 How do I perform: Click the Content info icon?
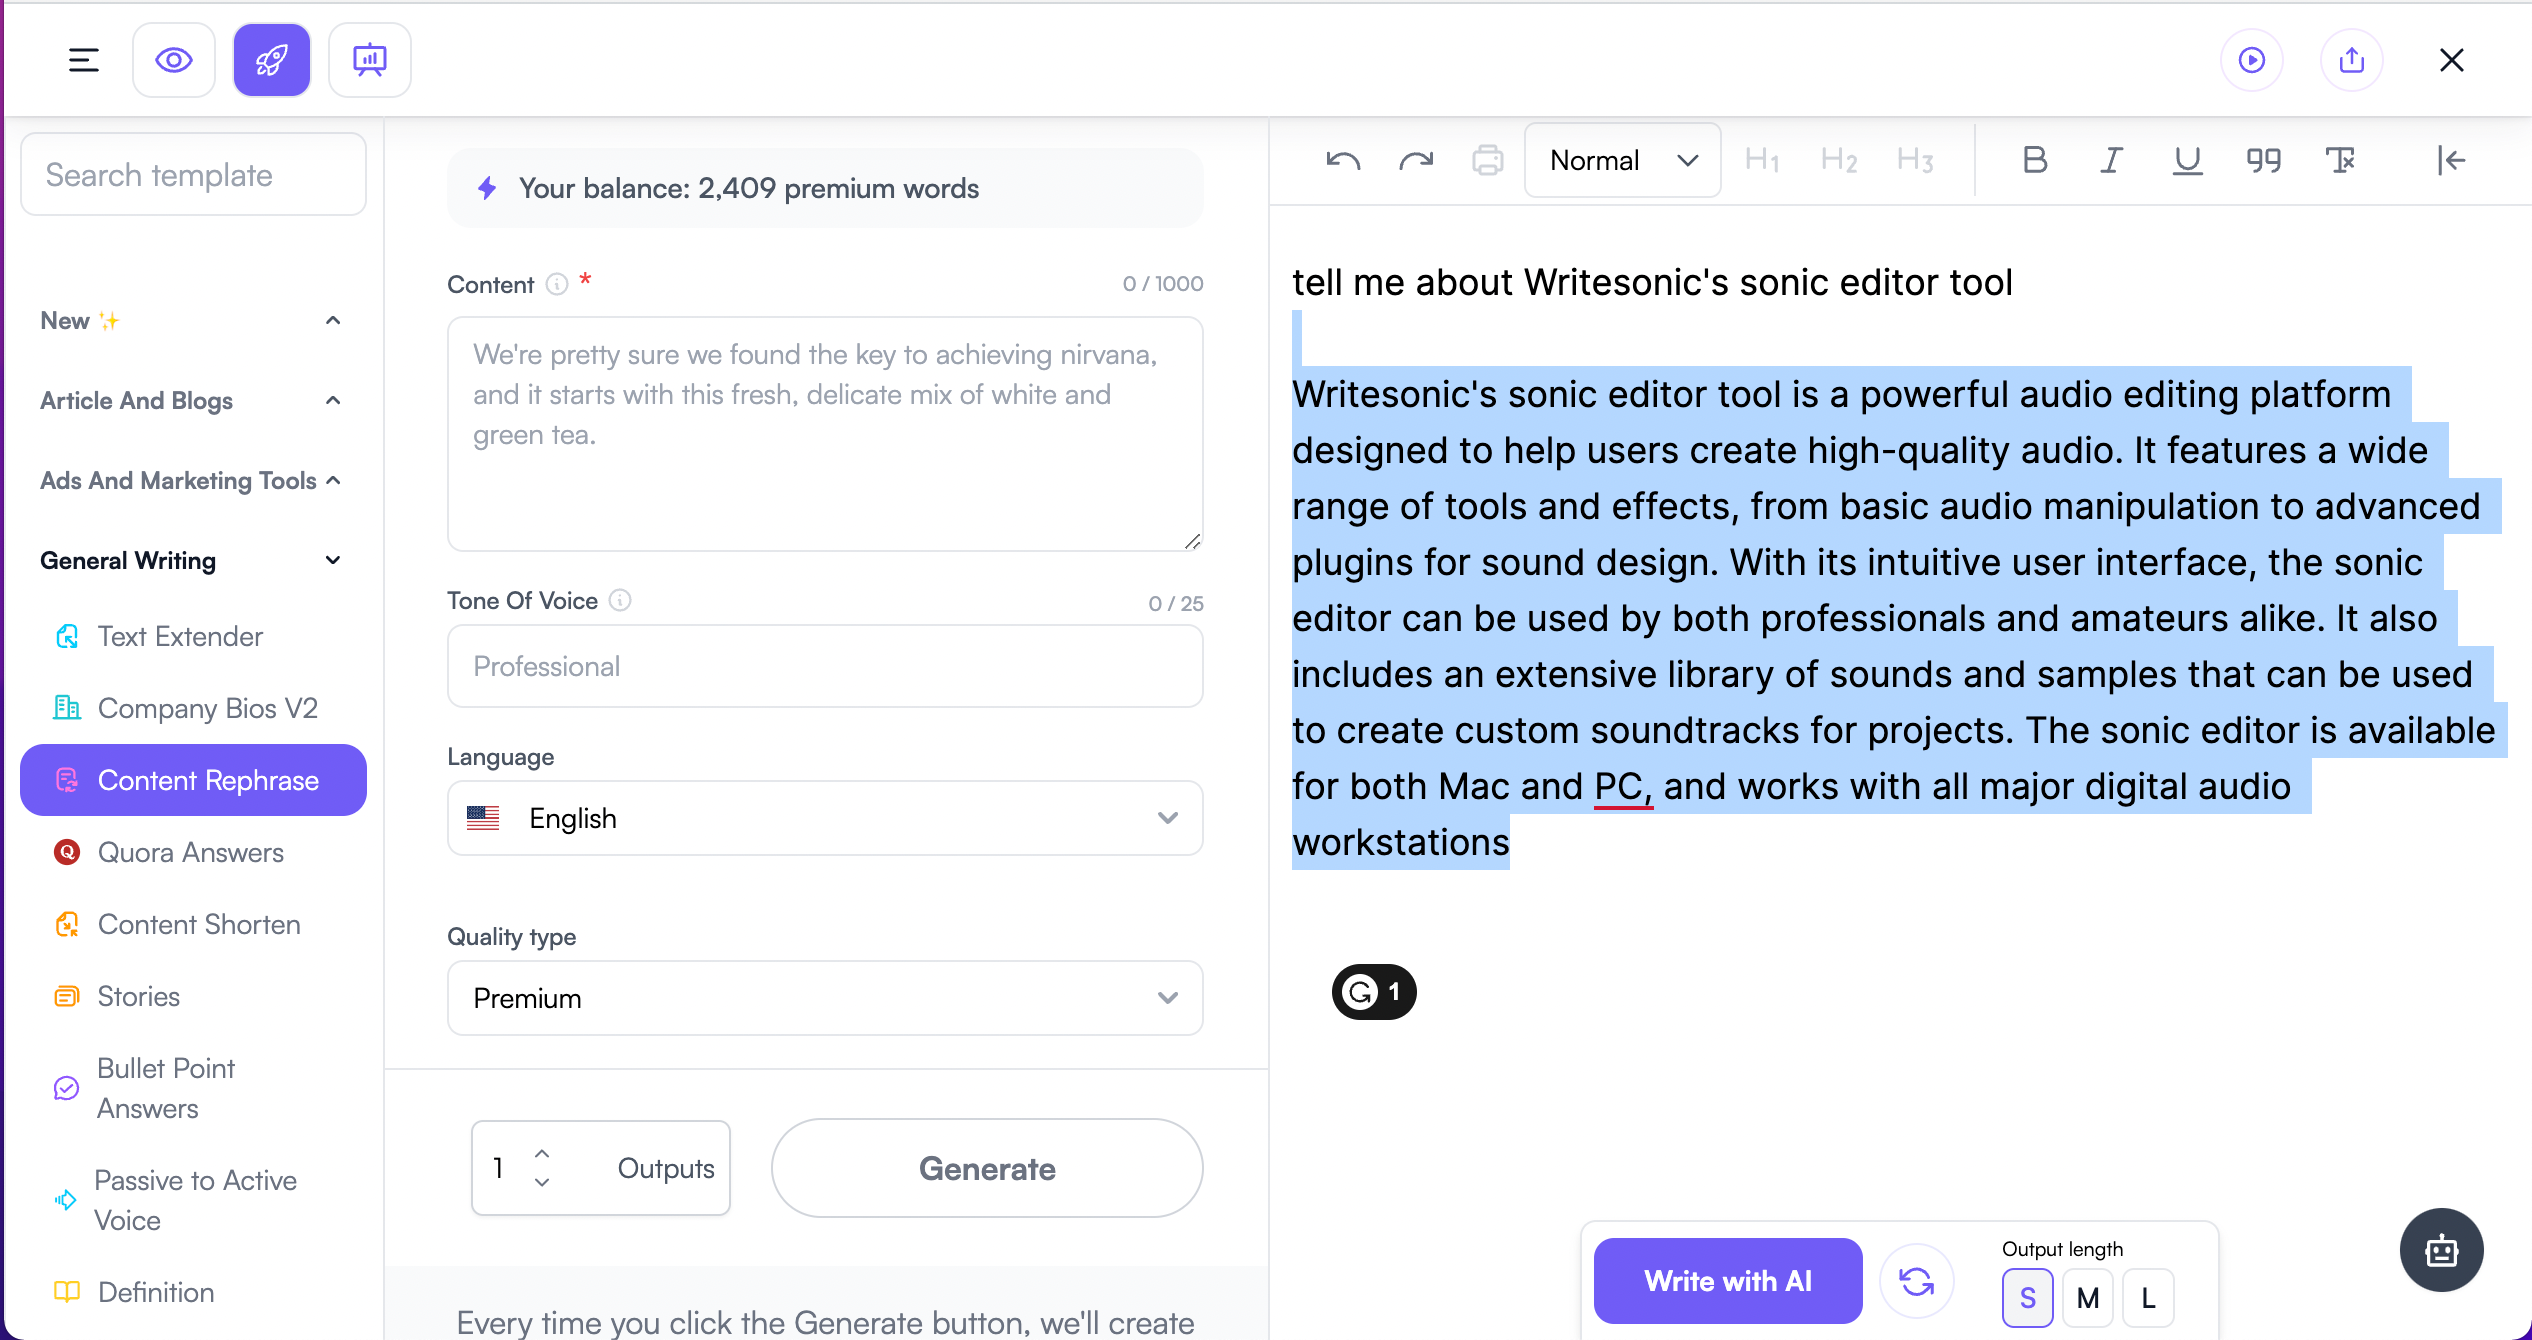click(557, 285)
